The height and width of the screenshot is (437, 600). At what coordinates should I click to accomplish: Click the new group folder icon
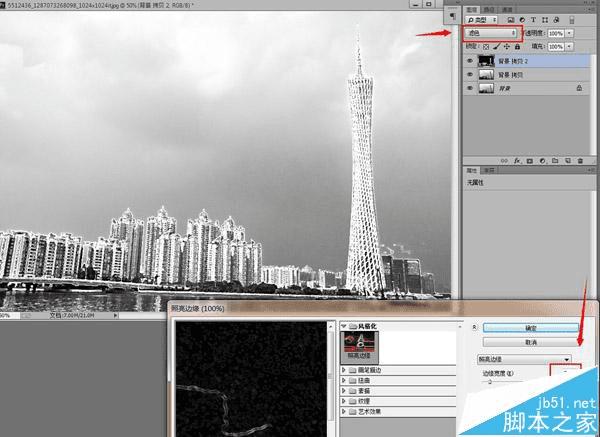[x=556, y=159]
